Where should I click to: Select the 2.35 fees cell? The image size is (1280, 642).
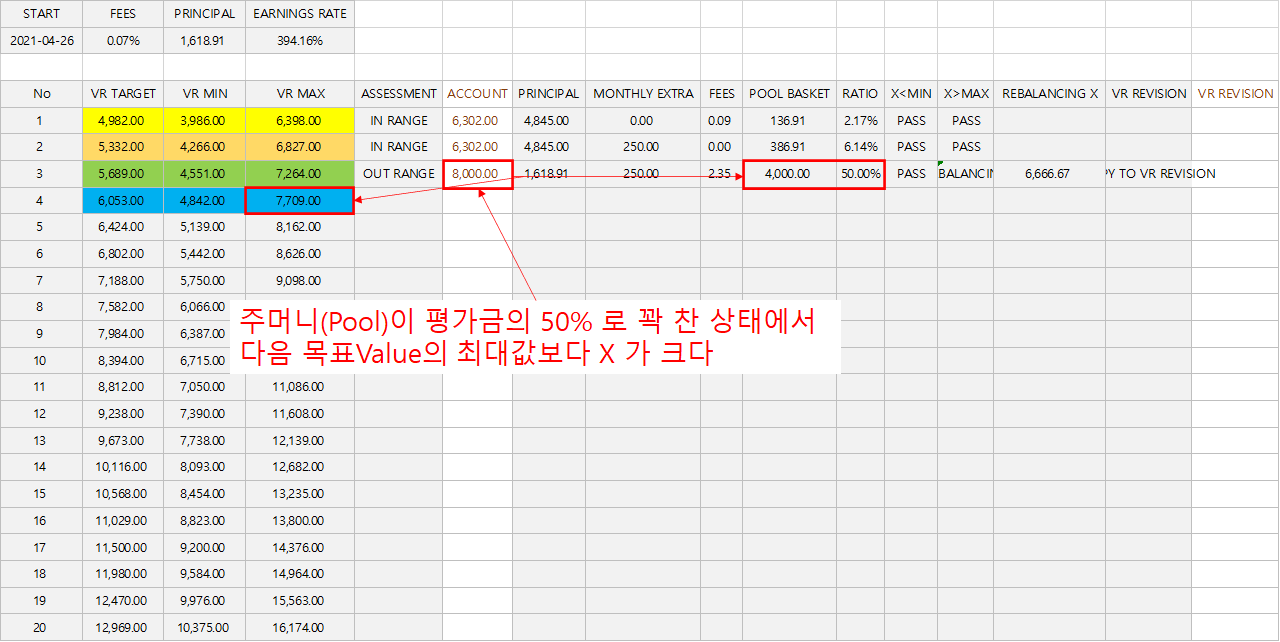pyautogui.click(x=721, y=174)
